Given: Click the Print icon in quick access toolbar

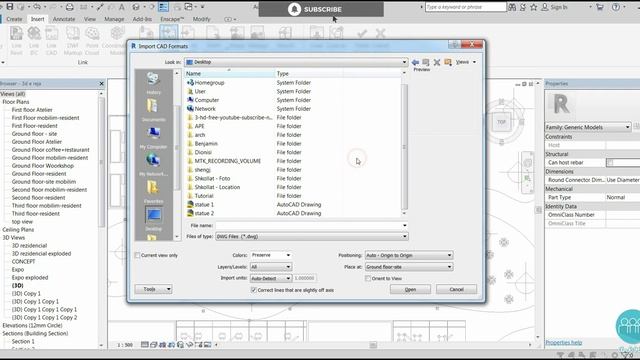Looking at the screenshot, I should 70,7.
